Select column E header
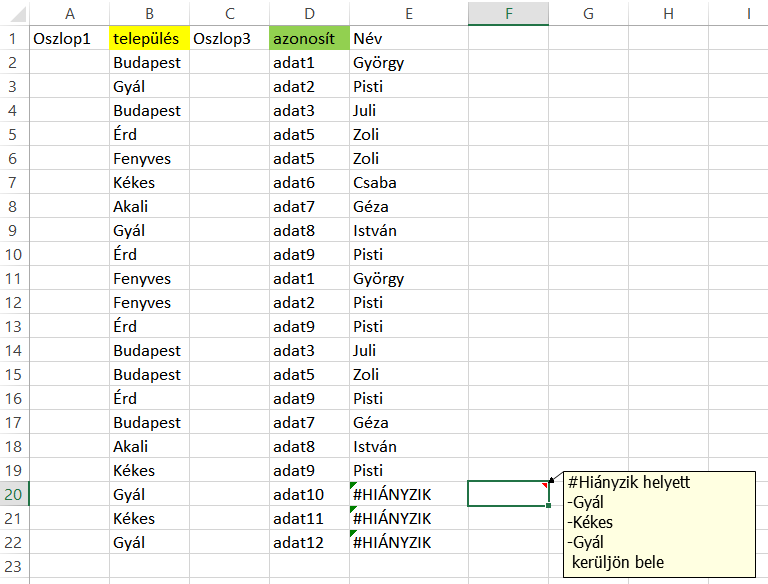The width and height of the screenshot is (768, 584). point(409,13)
